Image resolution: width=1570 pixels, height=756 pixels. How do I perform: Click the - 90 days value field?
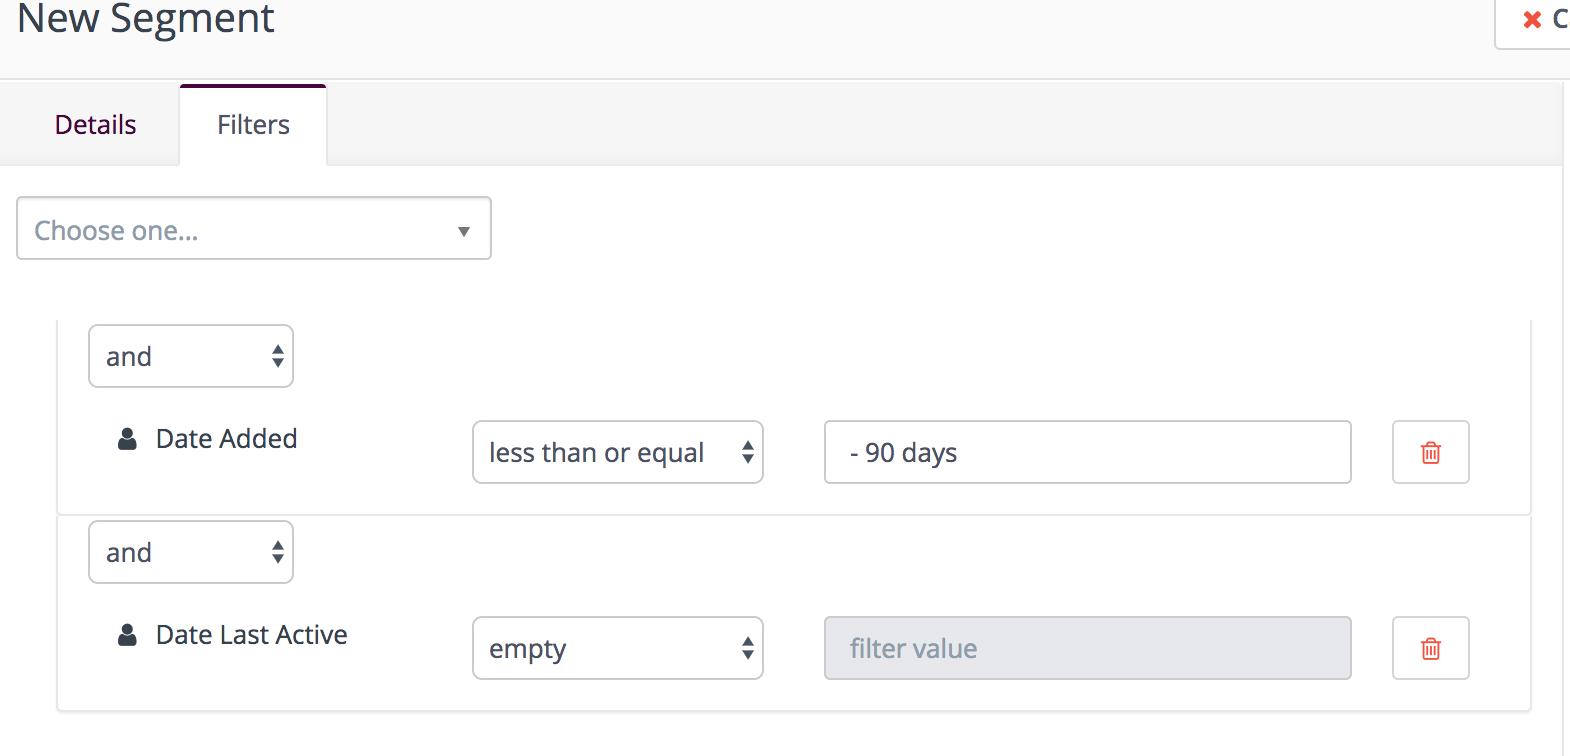1088,452
